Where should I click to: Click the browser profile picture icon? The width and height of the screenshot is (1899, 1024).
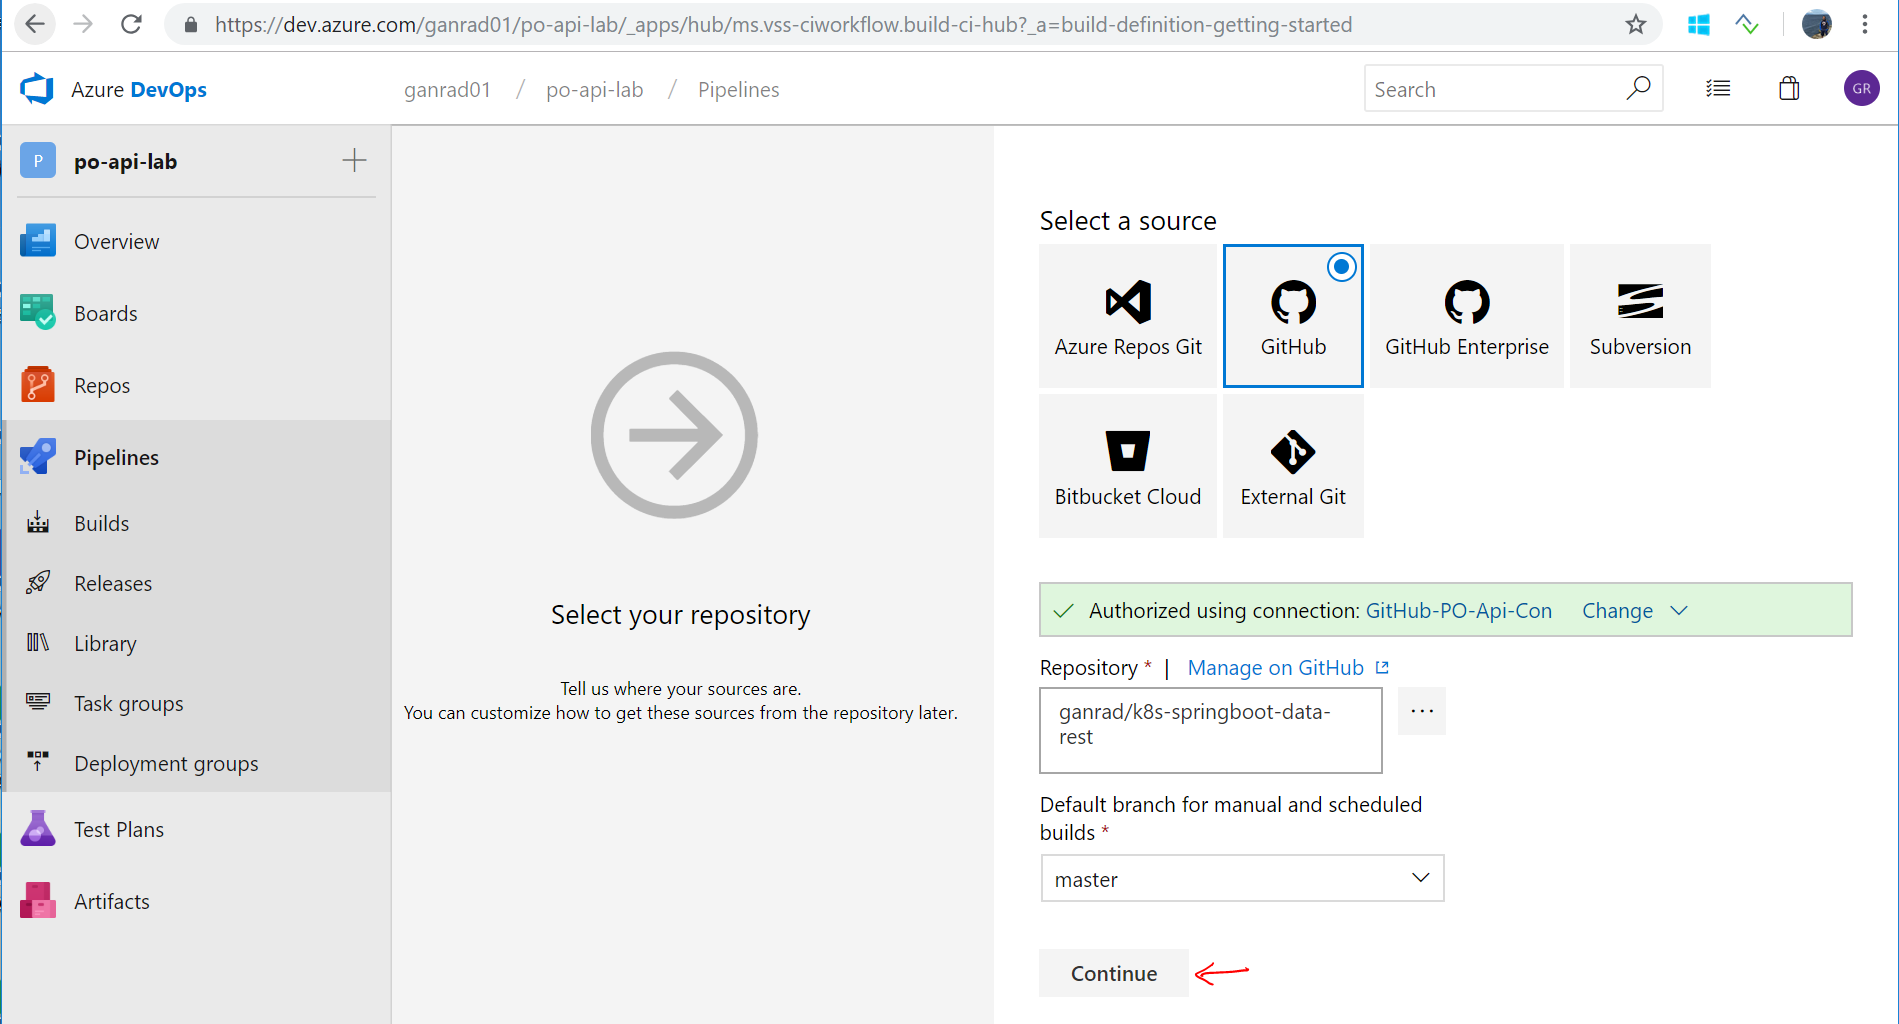click(x=1816, y=24)
